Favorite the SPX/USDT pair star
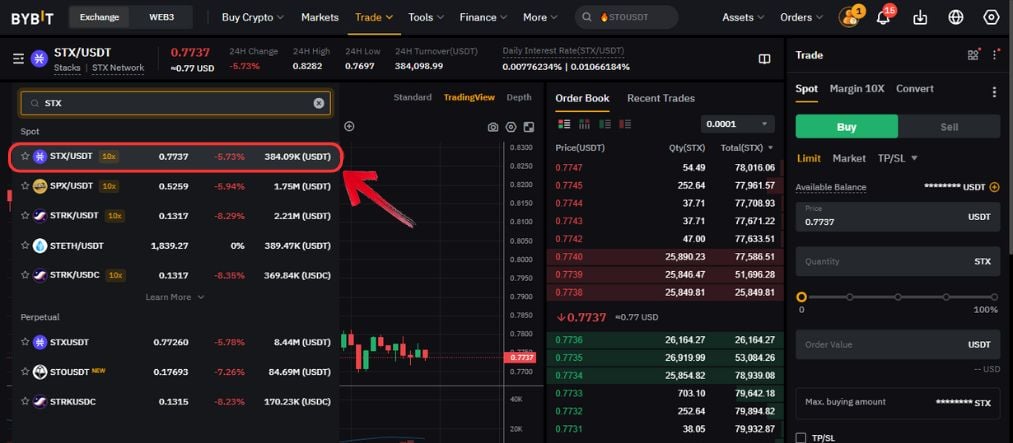Viewport: 1013px width, 443px height. coord(25,186)
